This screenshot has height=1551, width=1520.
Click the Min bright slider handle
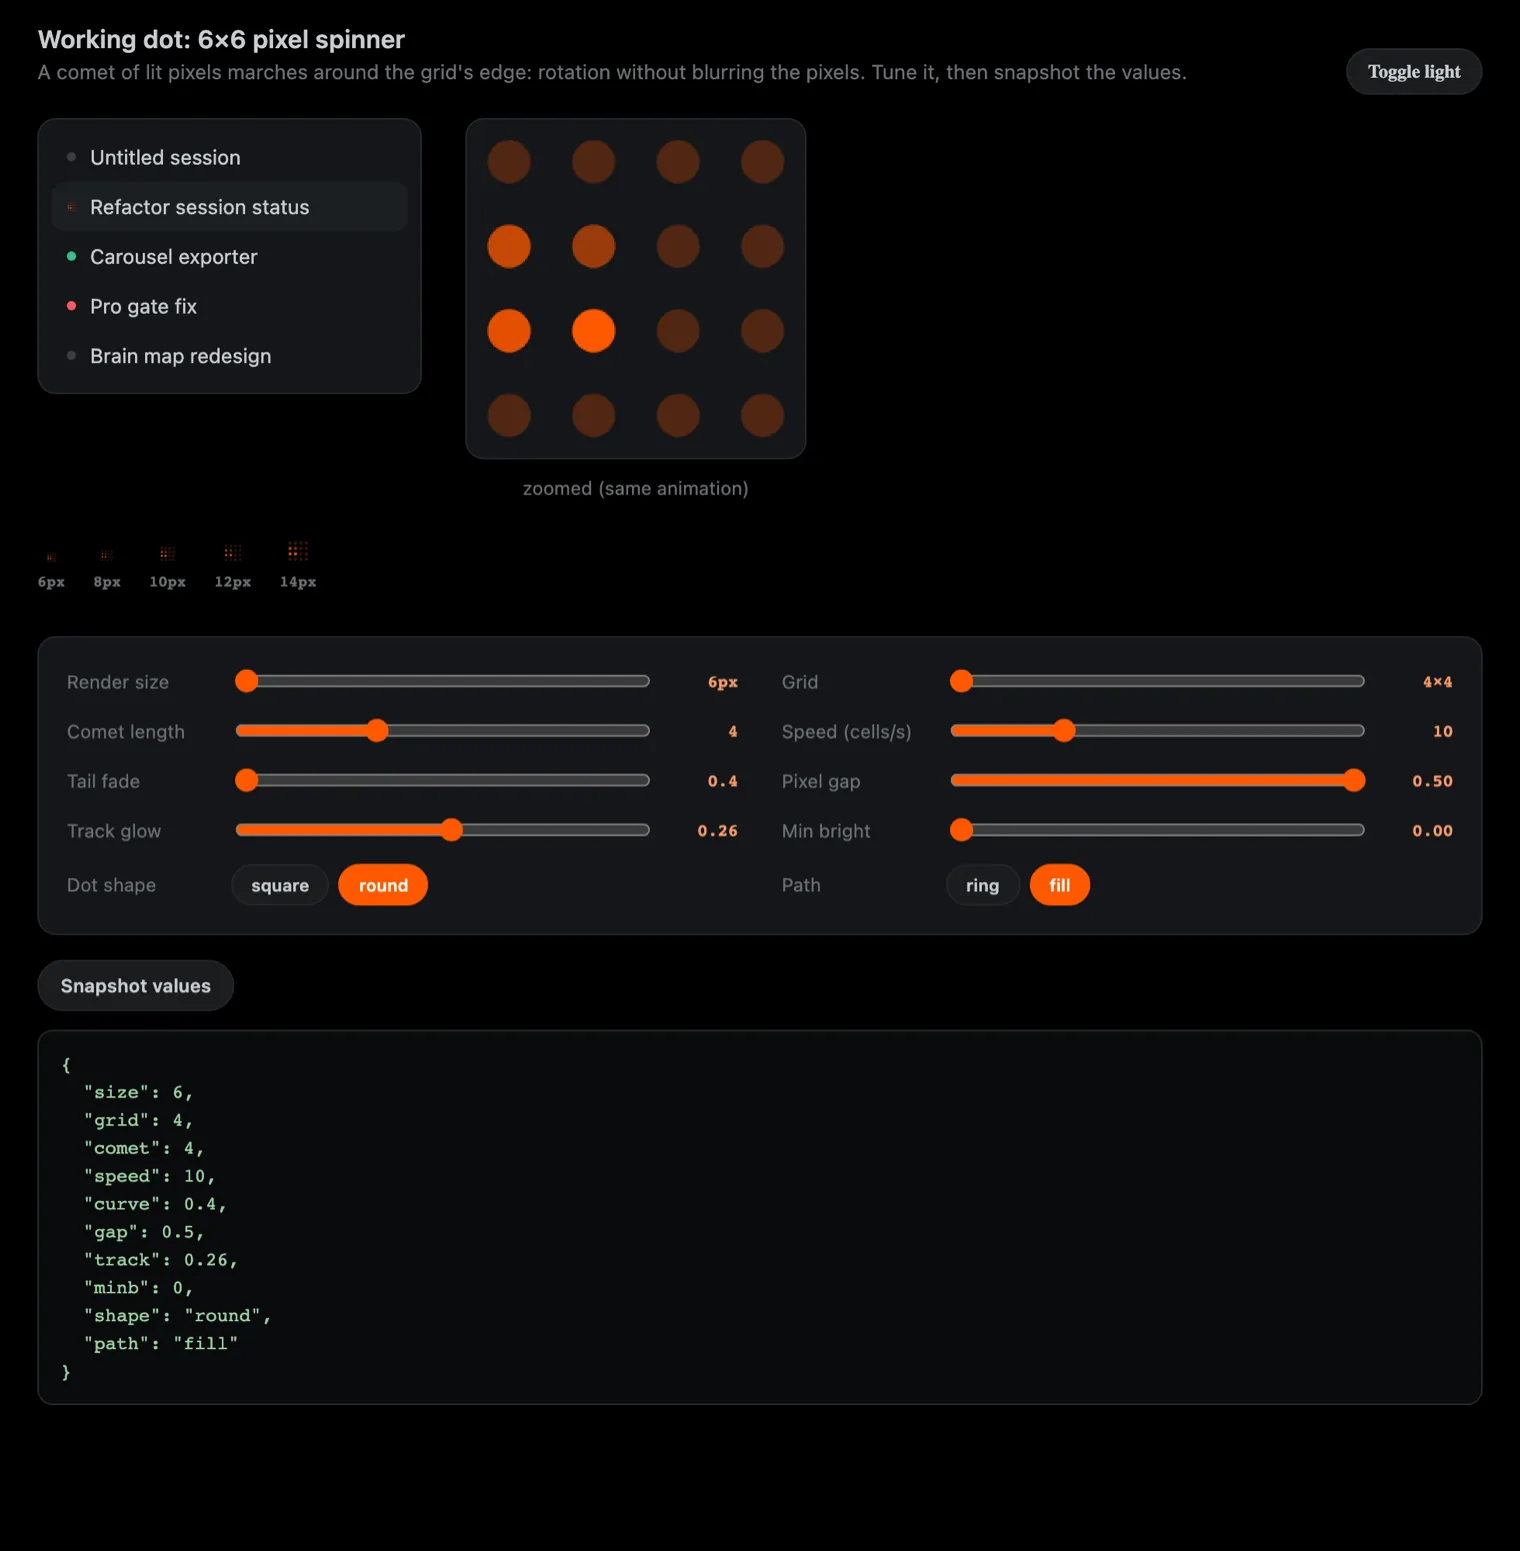(x=961, y=830)
